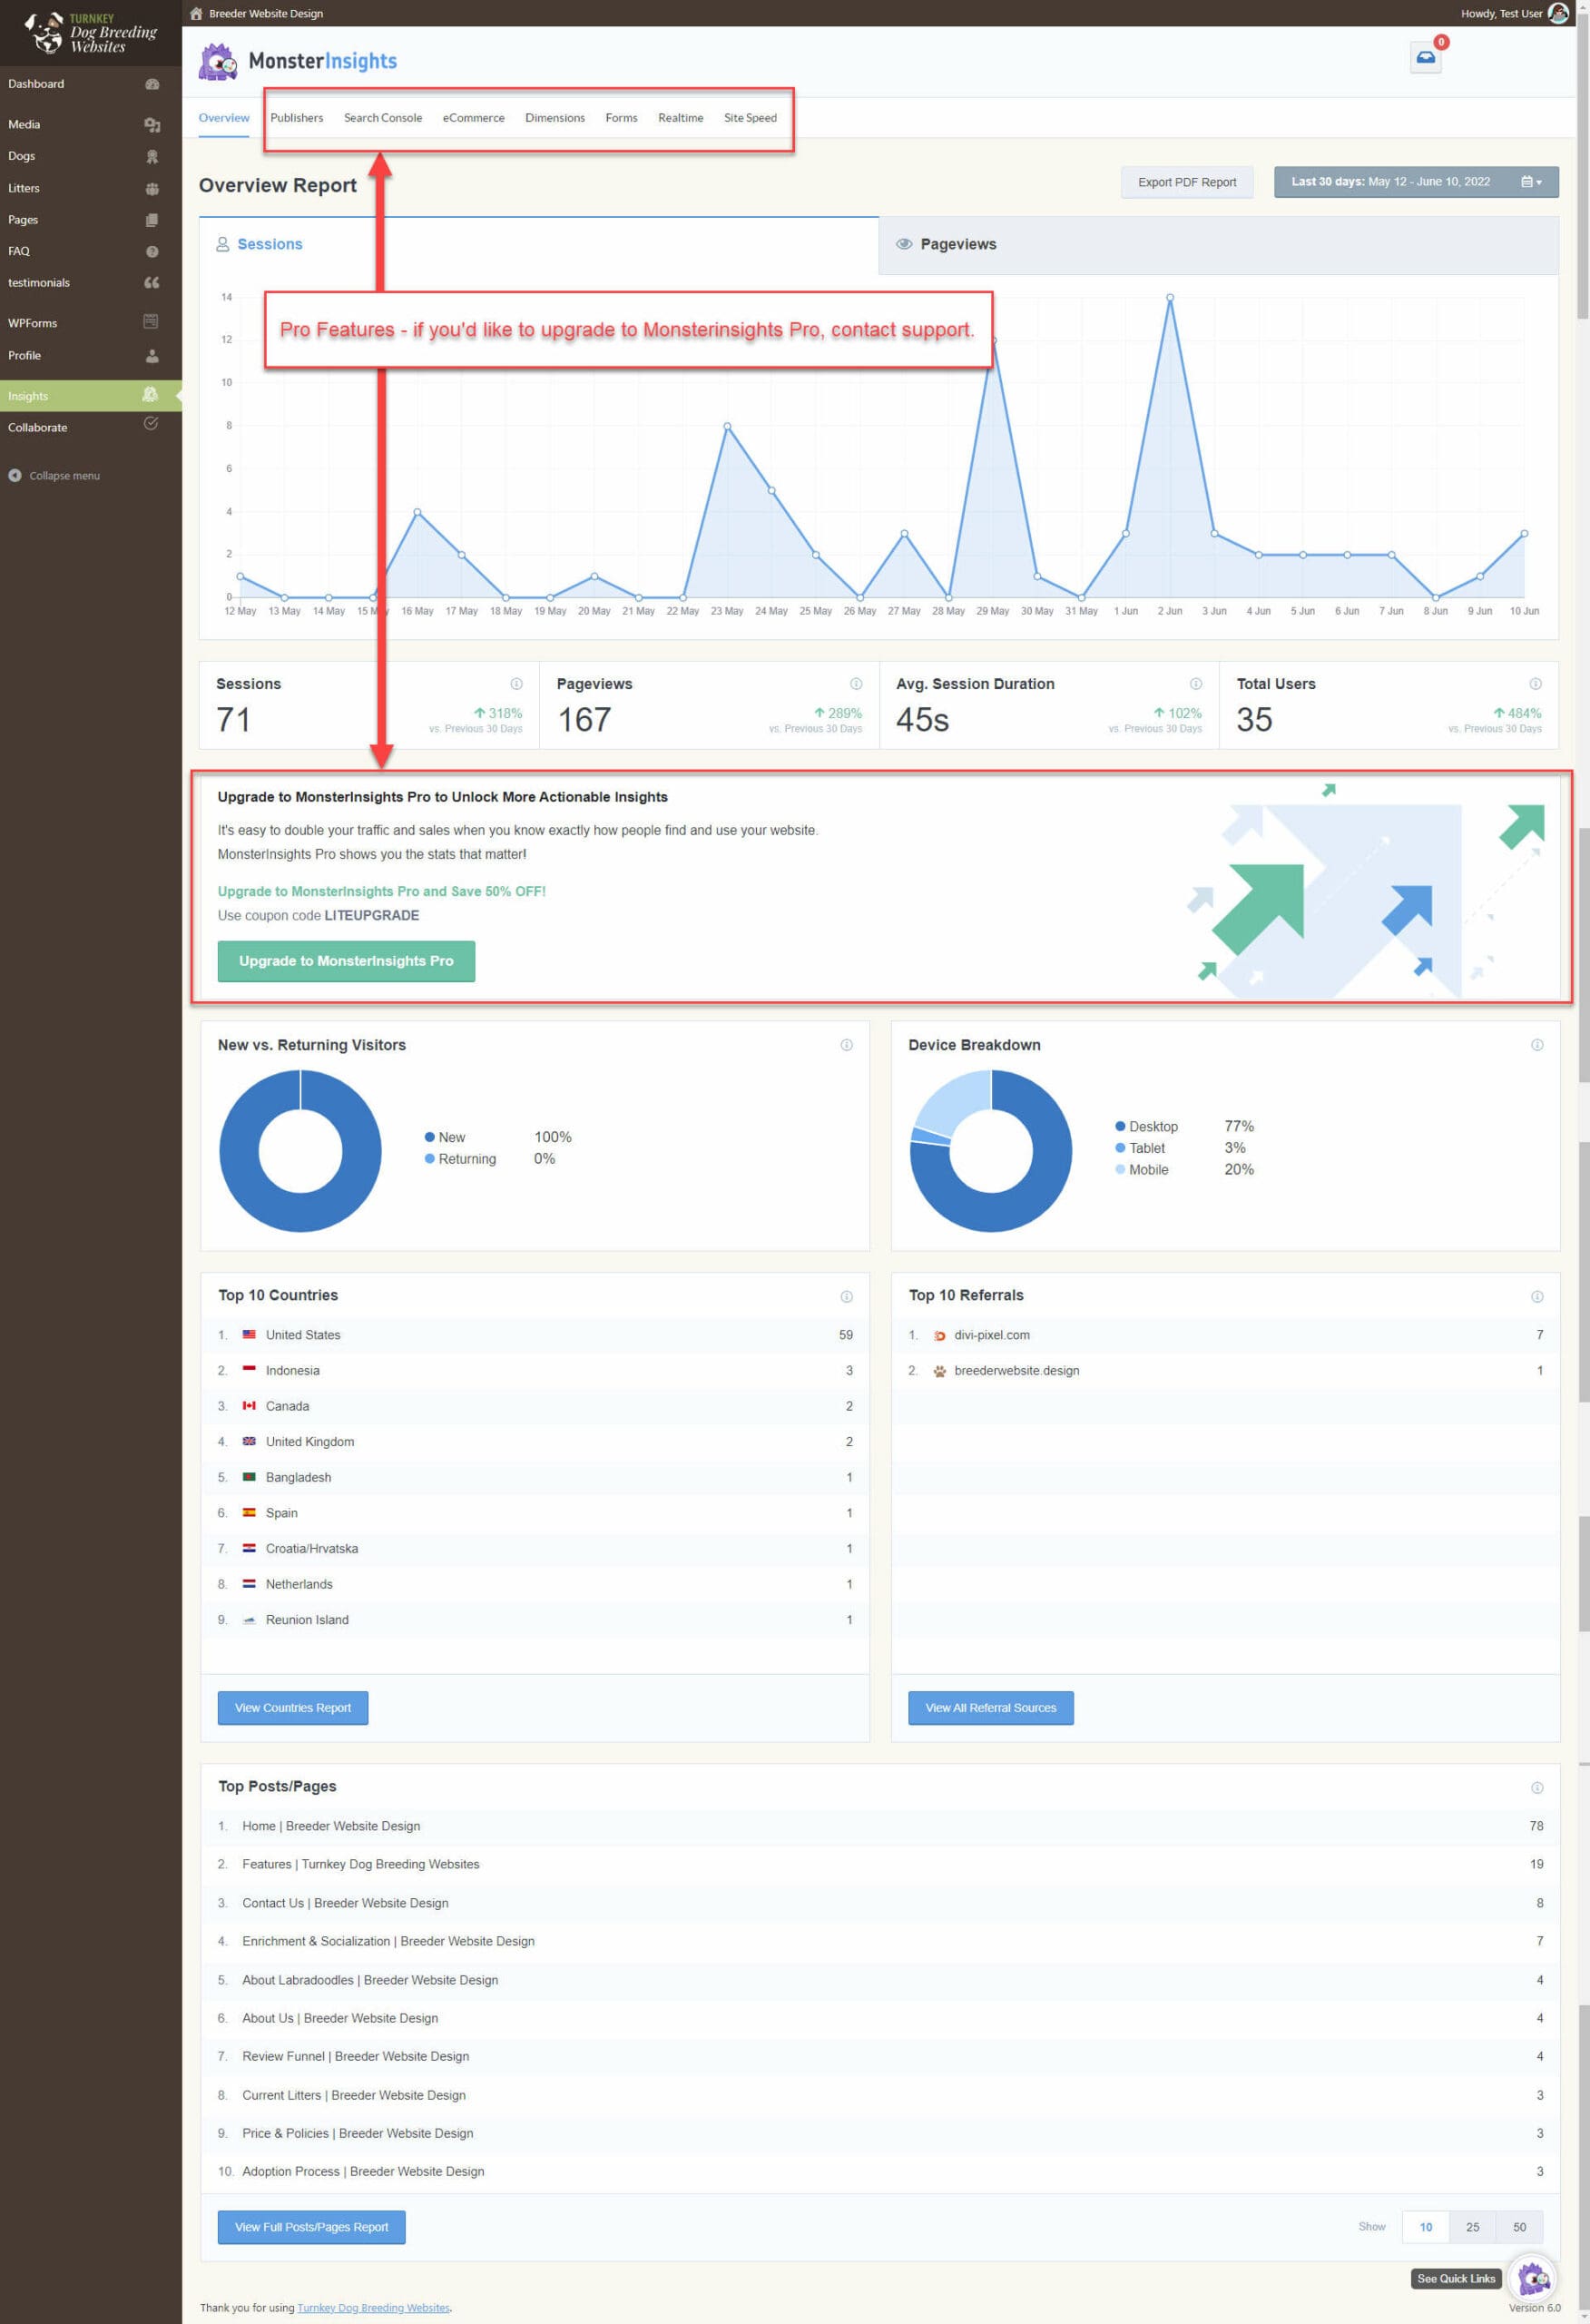The width and height of the screenshot is (1590, 2324).
Task: Open the Sessions metric info tooltip
Action: tap(516, 684)
